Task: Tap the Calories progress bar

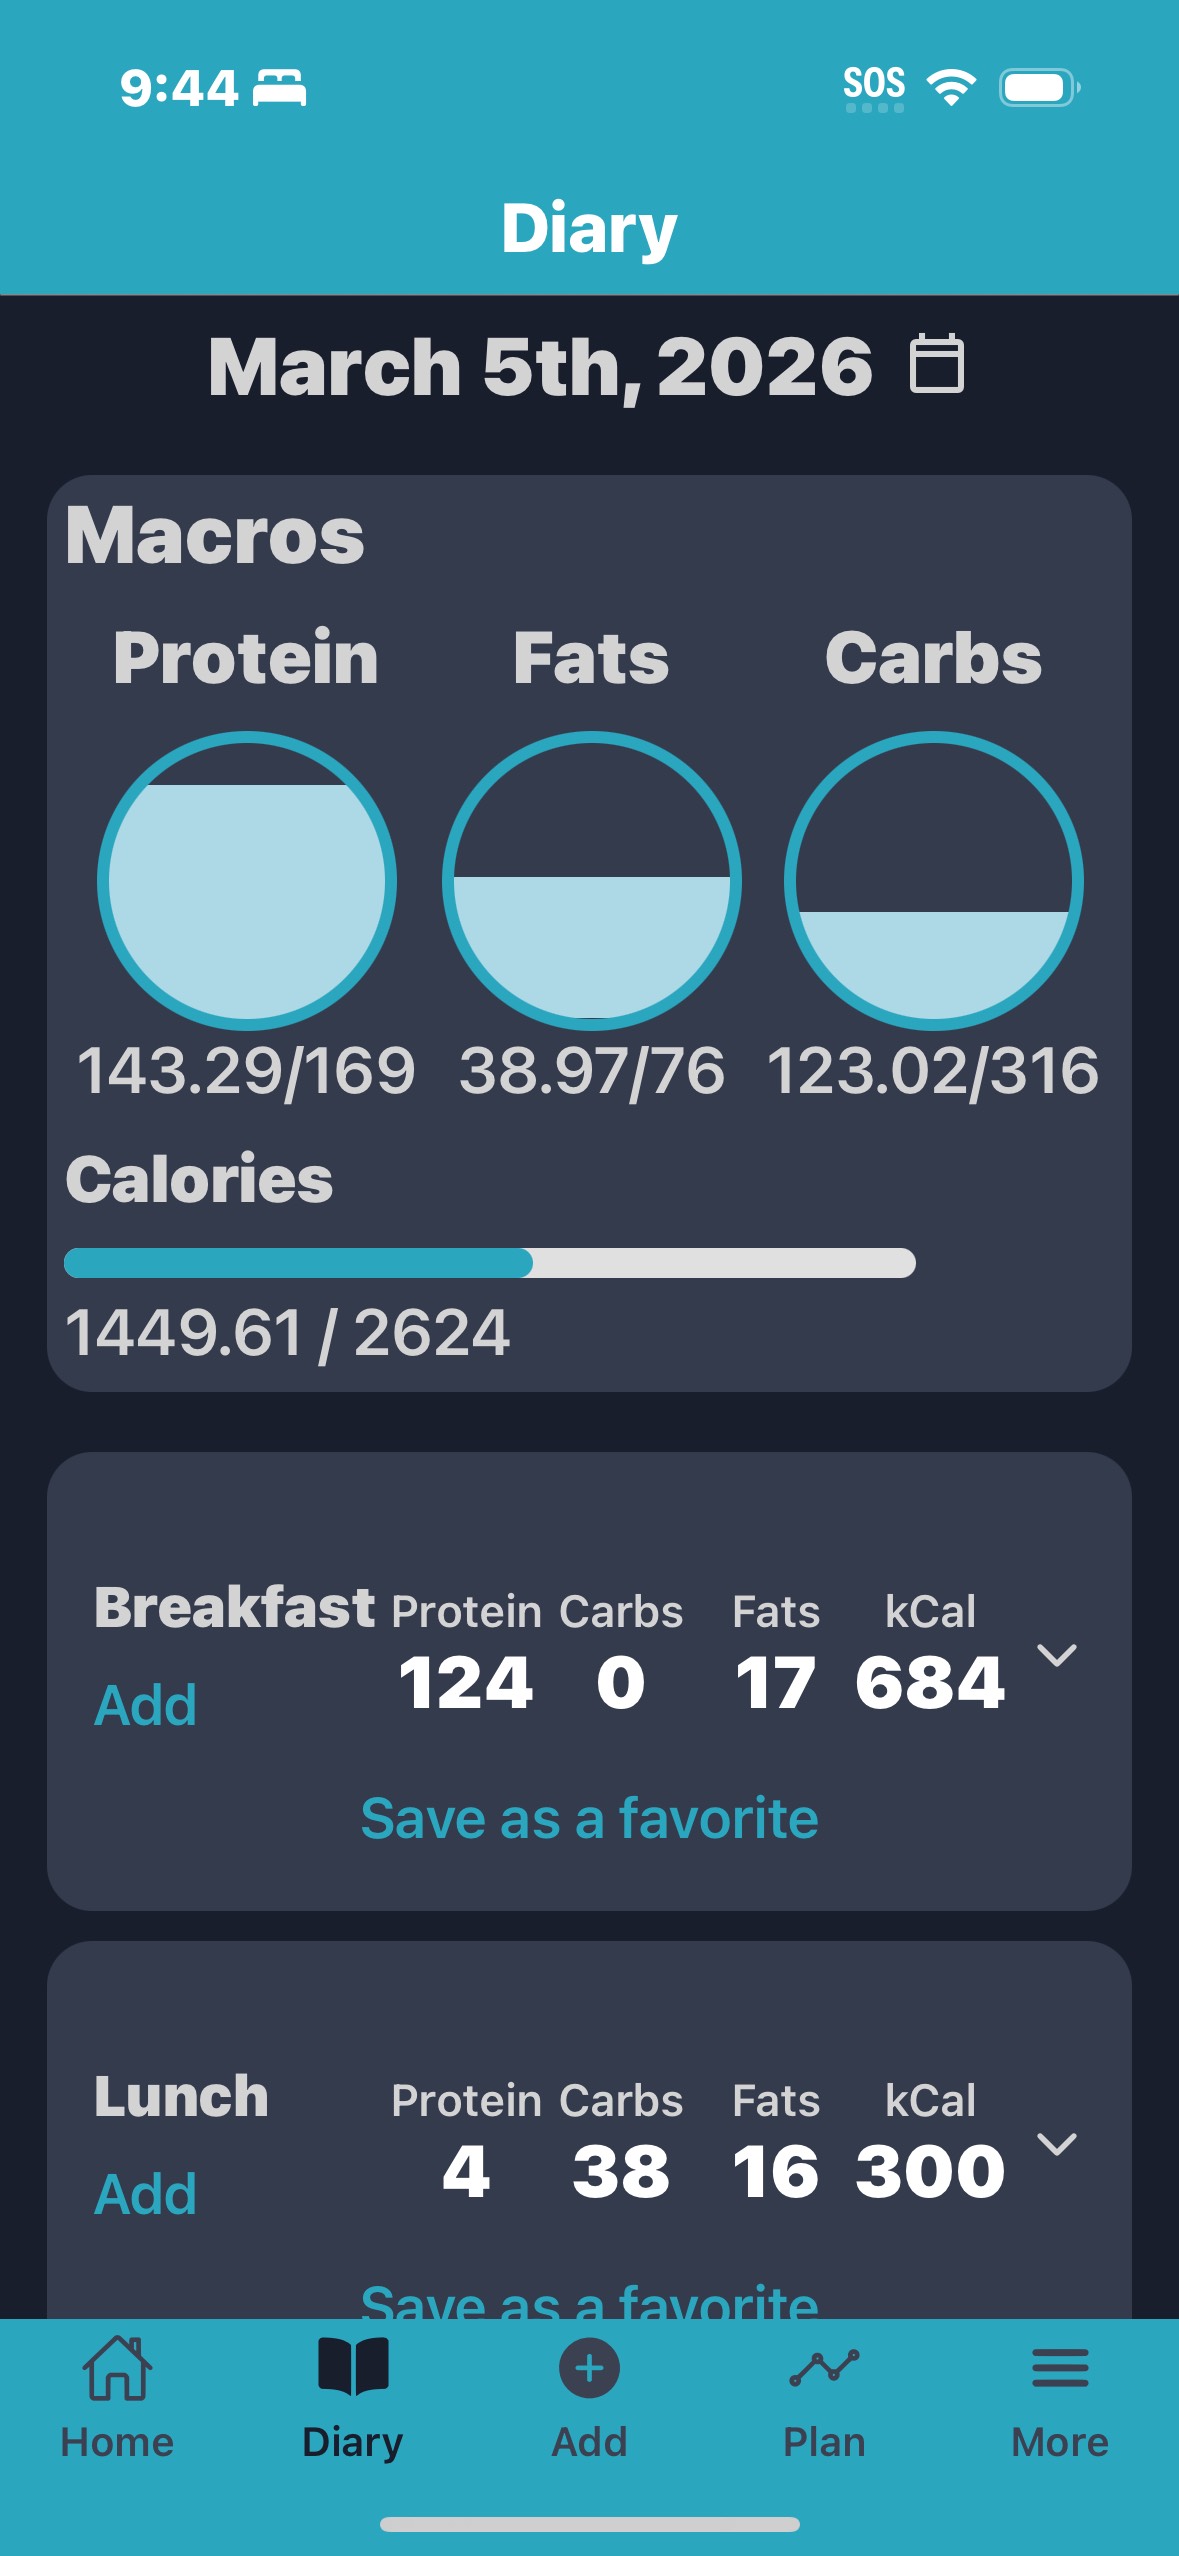Action: 489,1263
